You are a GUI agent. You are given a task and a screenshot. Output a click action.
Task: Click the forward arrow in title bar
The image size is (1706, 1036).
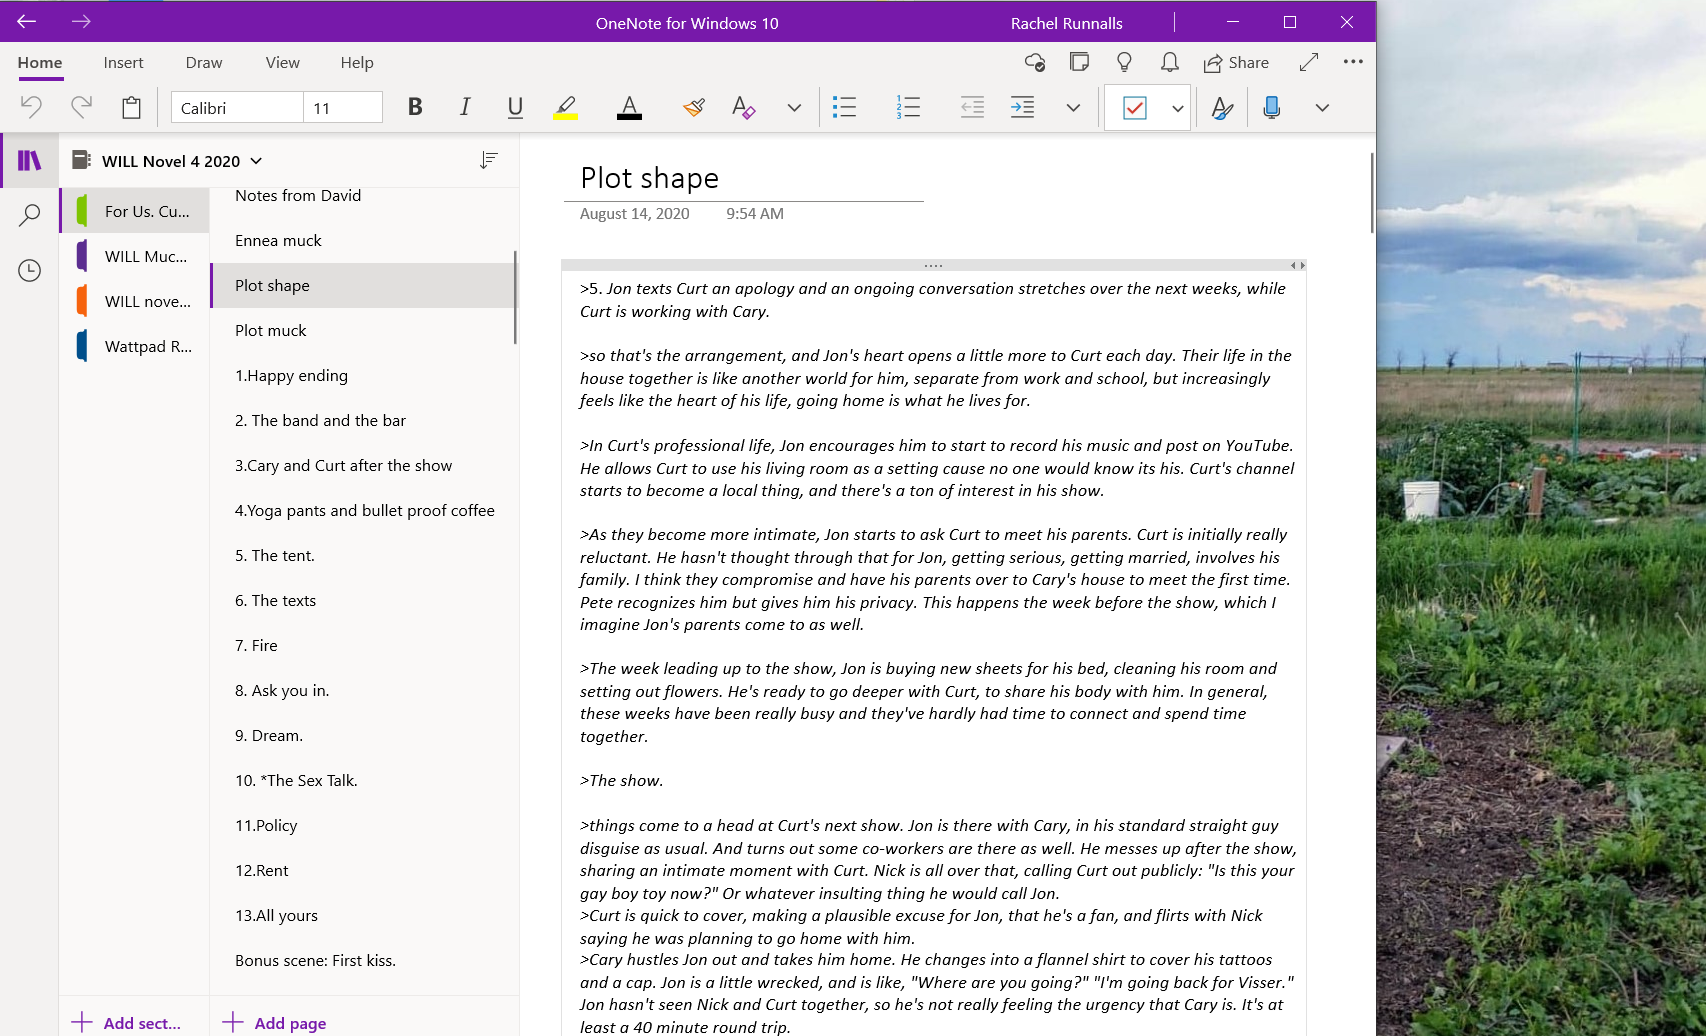coord(81,21)
